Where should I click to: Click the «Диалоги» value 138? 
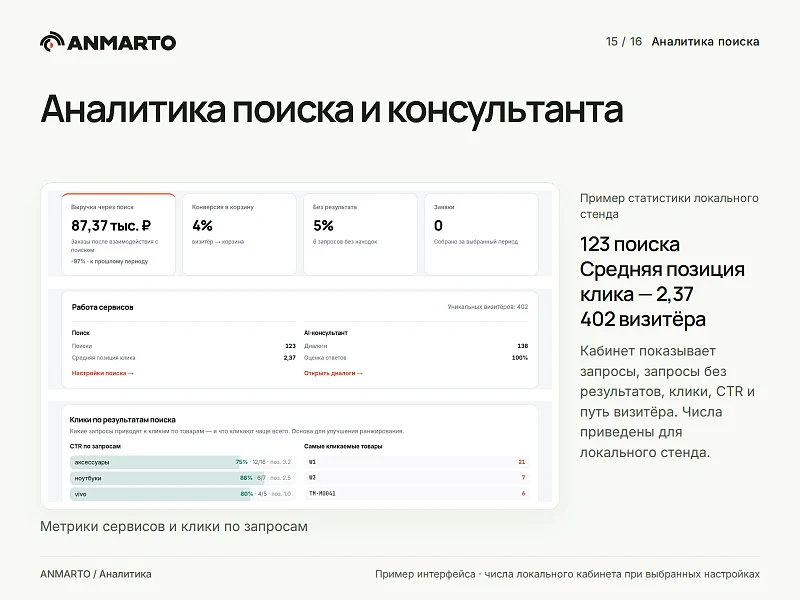click(x=523, y=346)
